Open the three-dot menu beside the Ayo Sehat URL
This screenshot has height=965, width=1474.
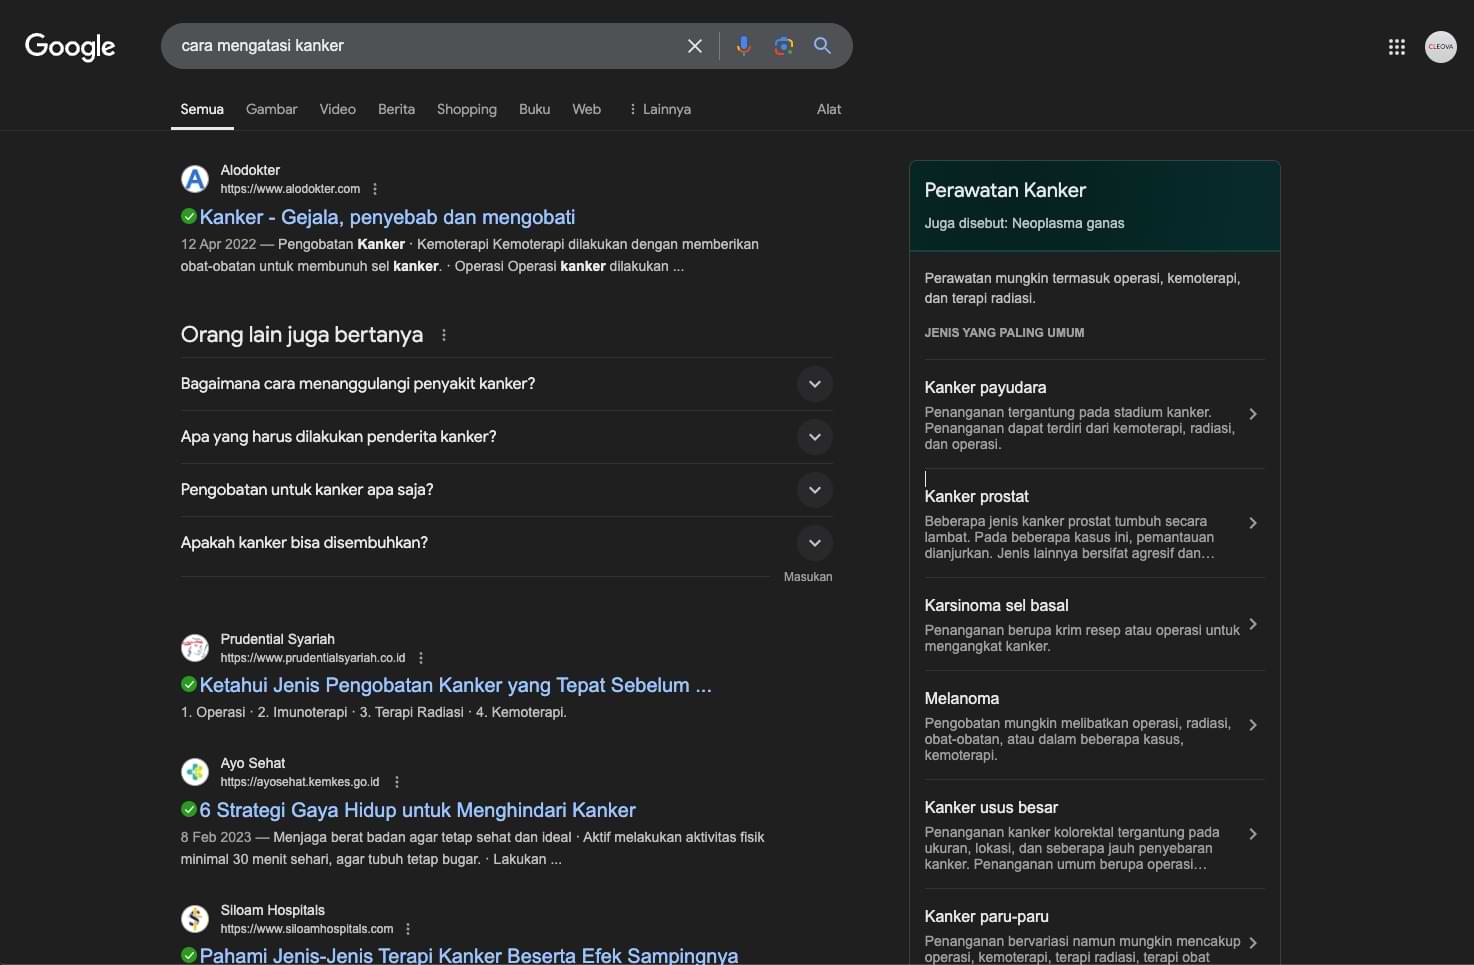[x=397, y=782]
